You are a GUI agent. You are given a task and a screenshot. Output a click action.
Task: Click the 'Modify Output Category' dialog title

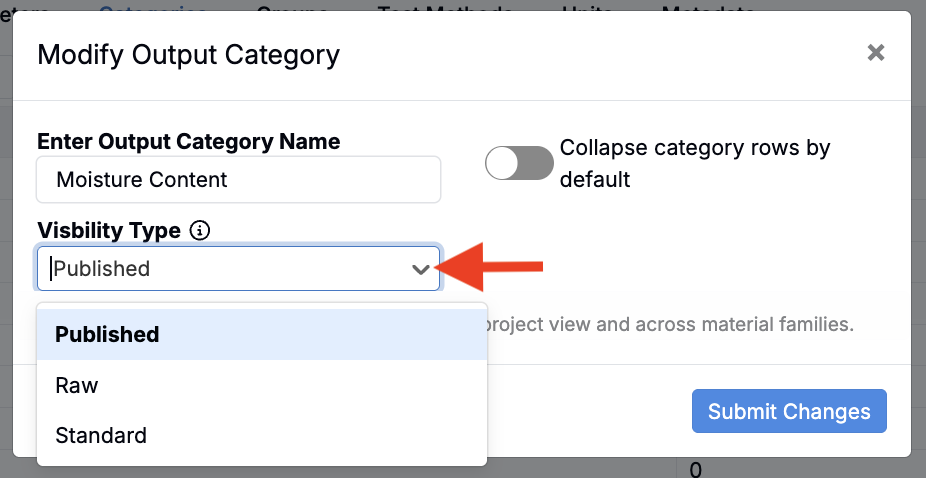pos(188,54)
